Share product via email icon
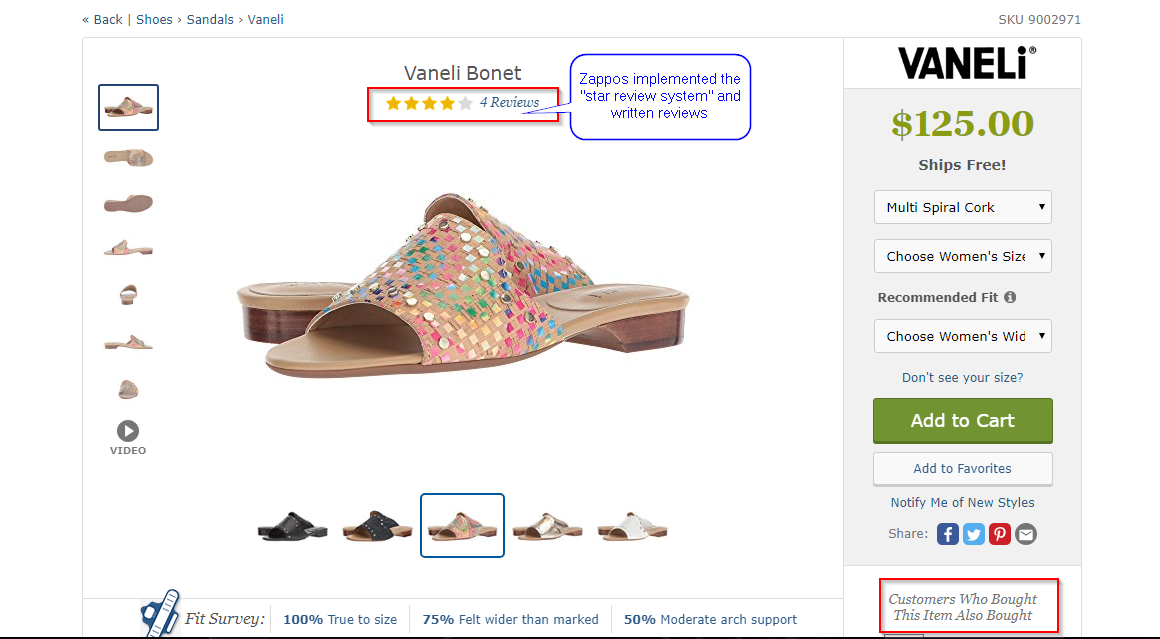 pyautogui.click(x=1026, y=534)
